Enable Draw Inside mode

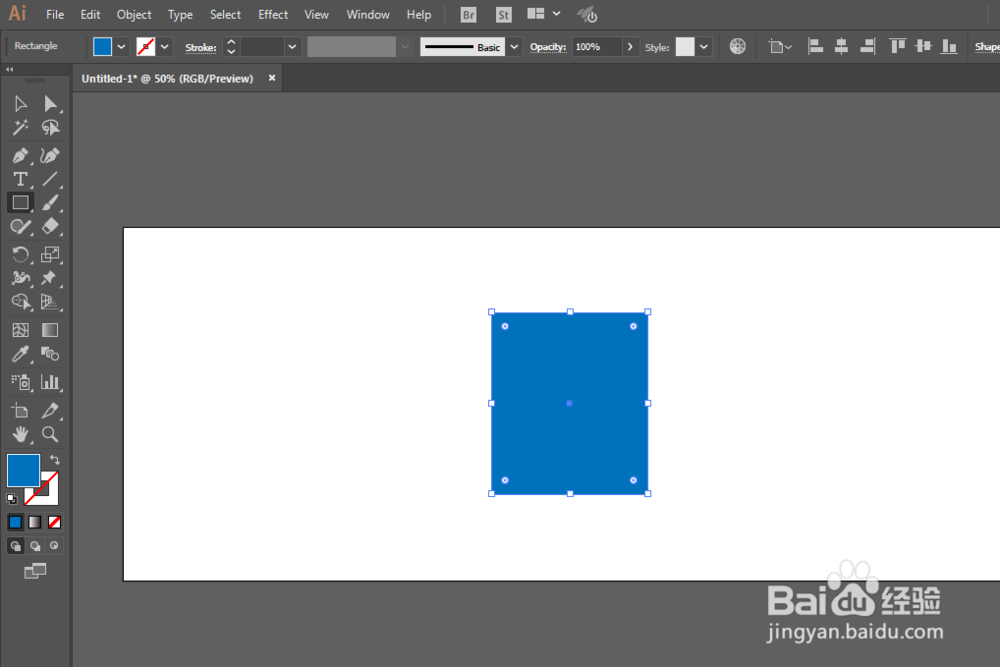[54, 546]
